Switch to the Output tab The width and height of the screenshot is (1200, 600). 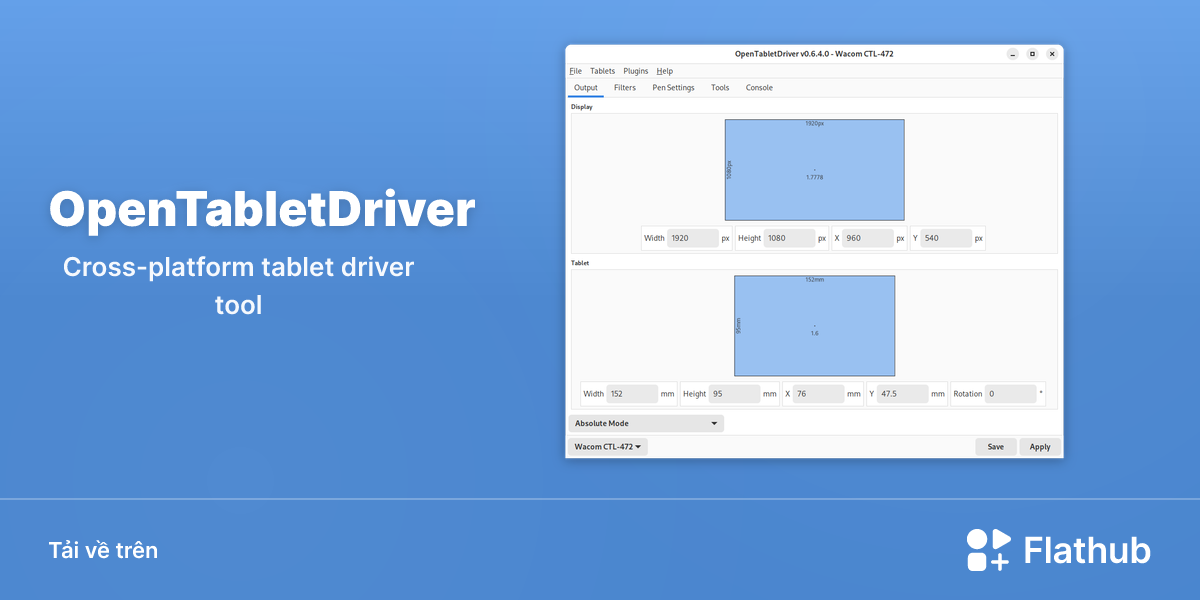[x=586, y=88]
